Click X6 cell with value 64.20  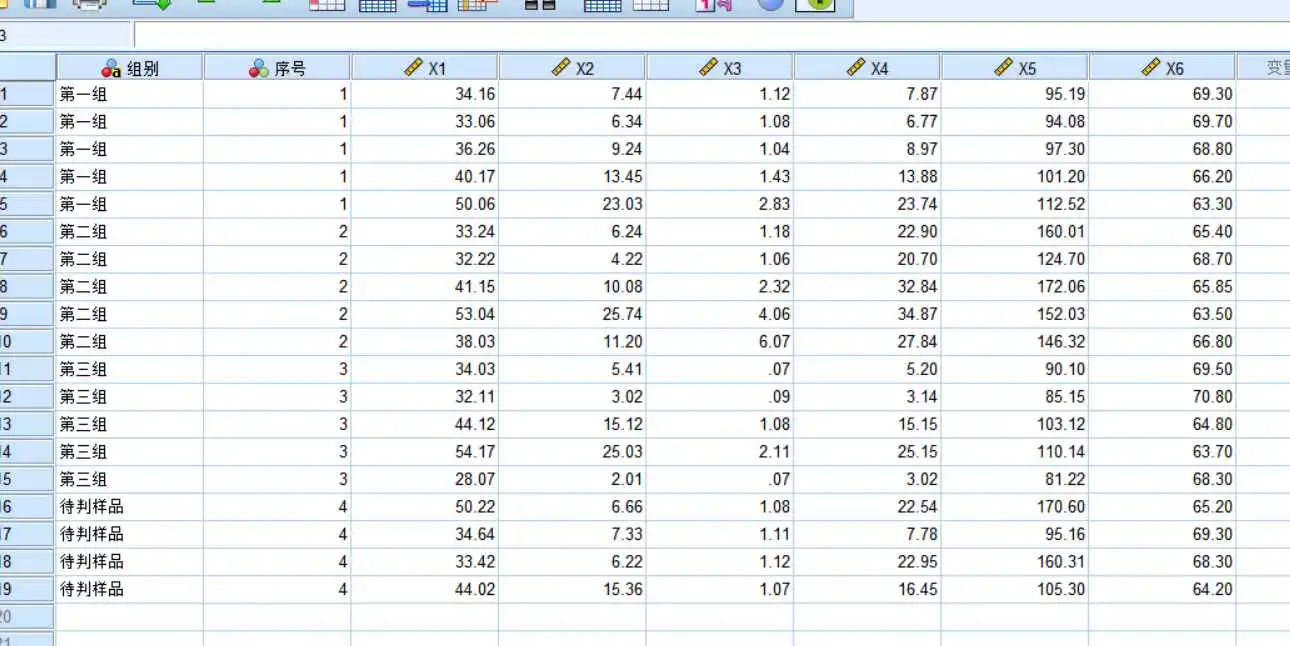click(x=1163, y=590)
